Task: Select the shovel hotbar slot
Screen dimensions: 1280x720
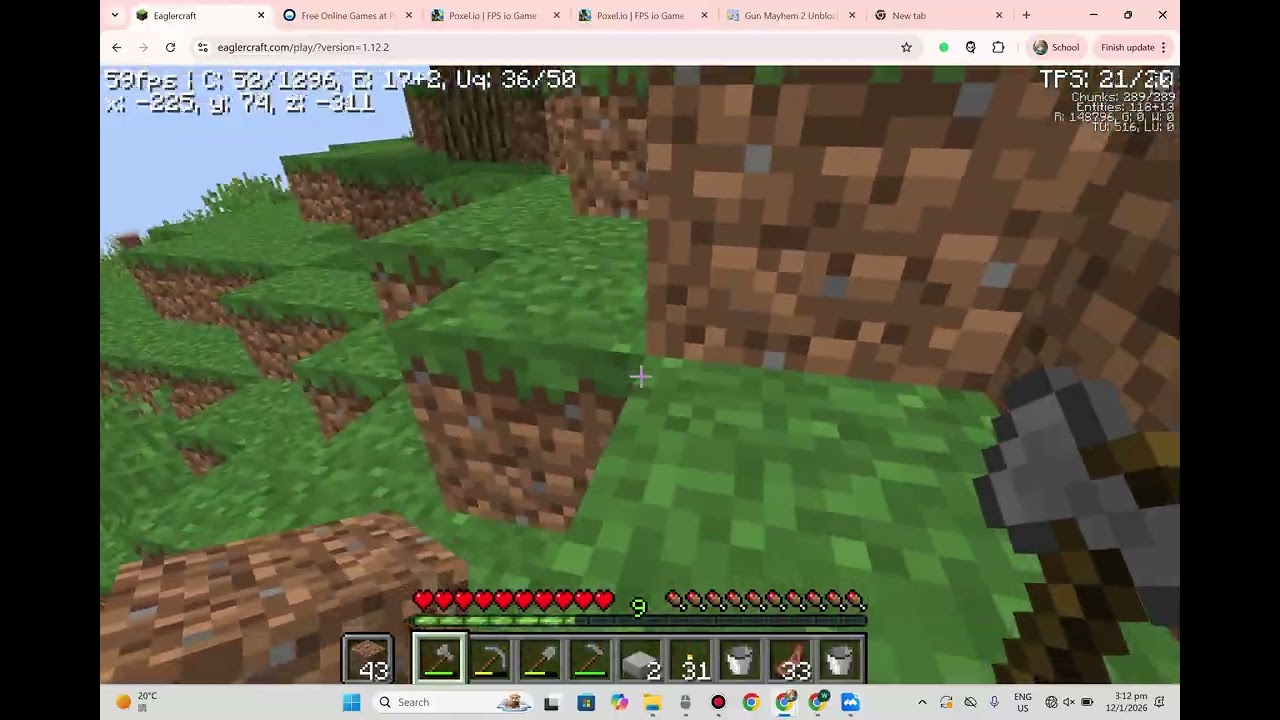Action: 540,660
